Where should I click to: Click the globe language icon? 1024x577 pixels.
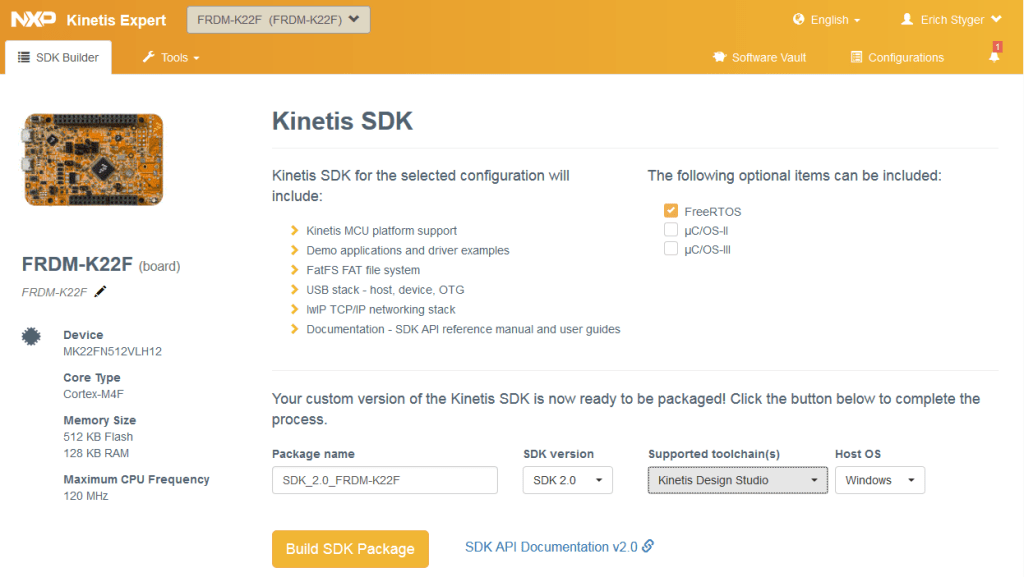click(799, 20)
